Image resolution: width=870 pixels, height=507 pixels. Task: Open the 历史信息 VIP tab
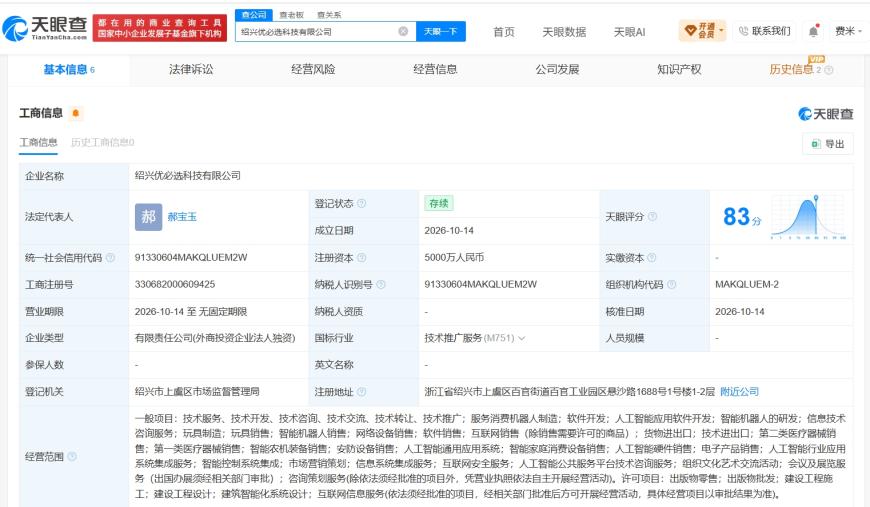pos(791,70)
